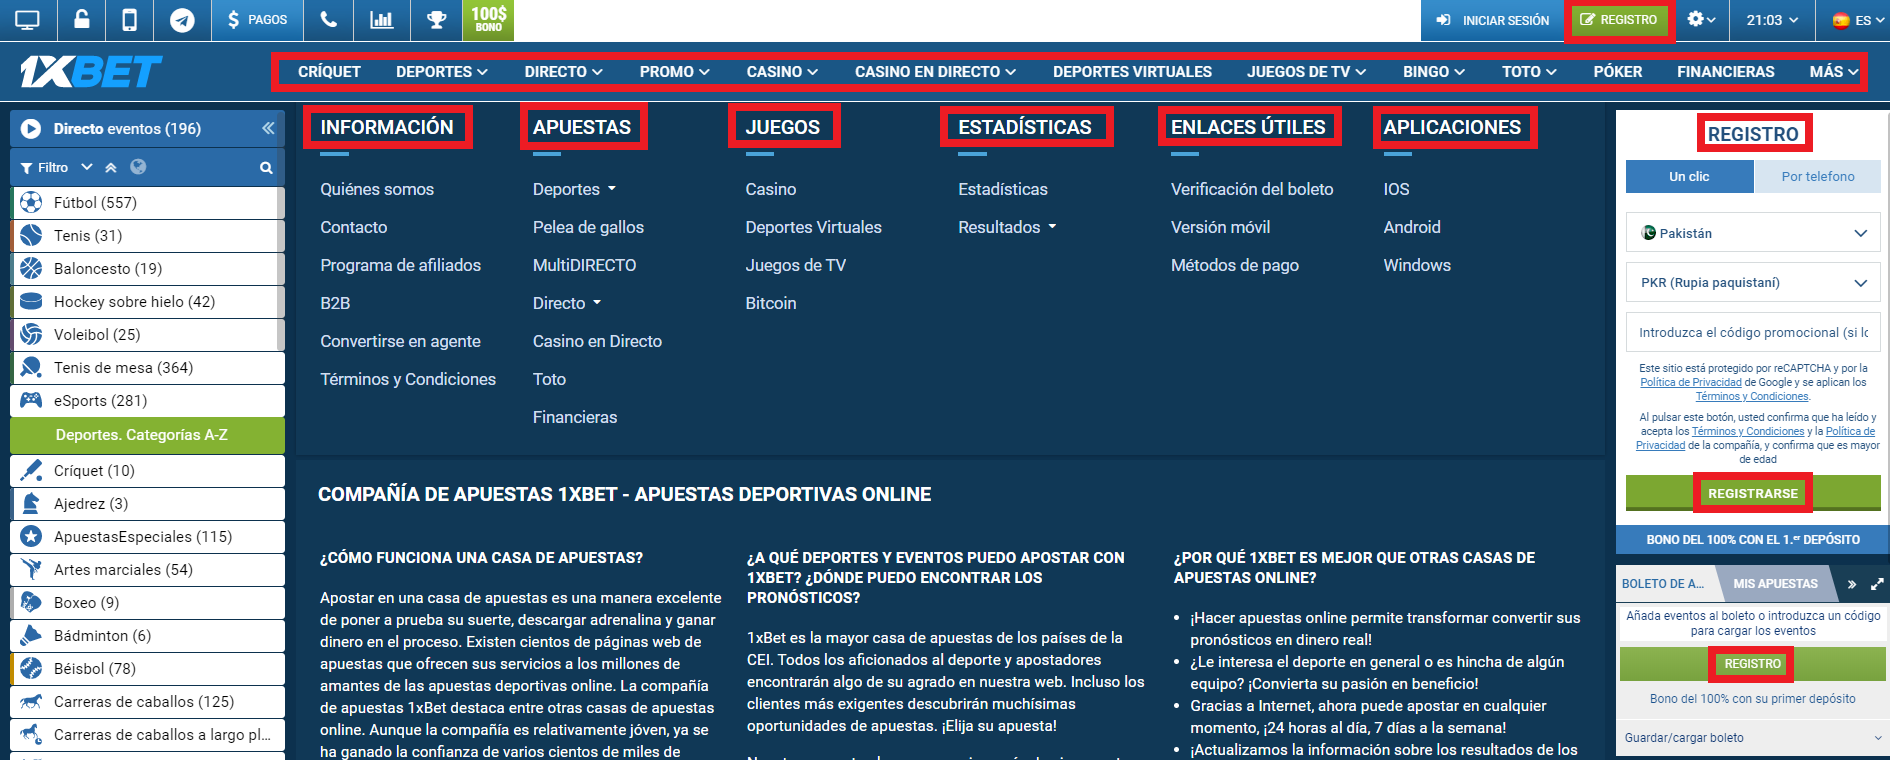Open Pakistán country dropdown
This screenshot has width=1890, height=760.
pyautogui.click(x=1753, y=233)
